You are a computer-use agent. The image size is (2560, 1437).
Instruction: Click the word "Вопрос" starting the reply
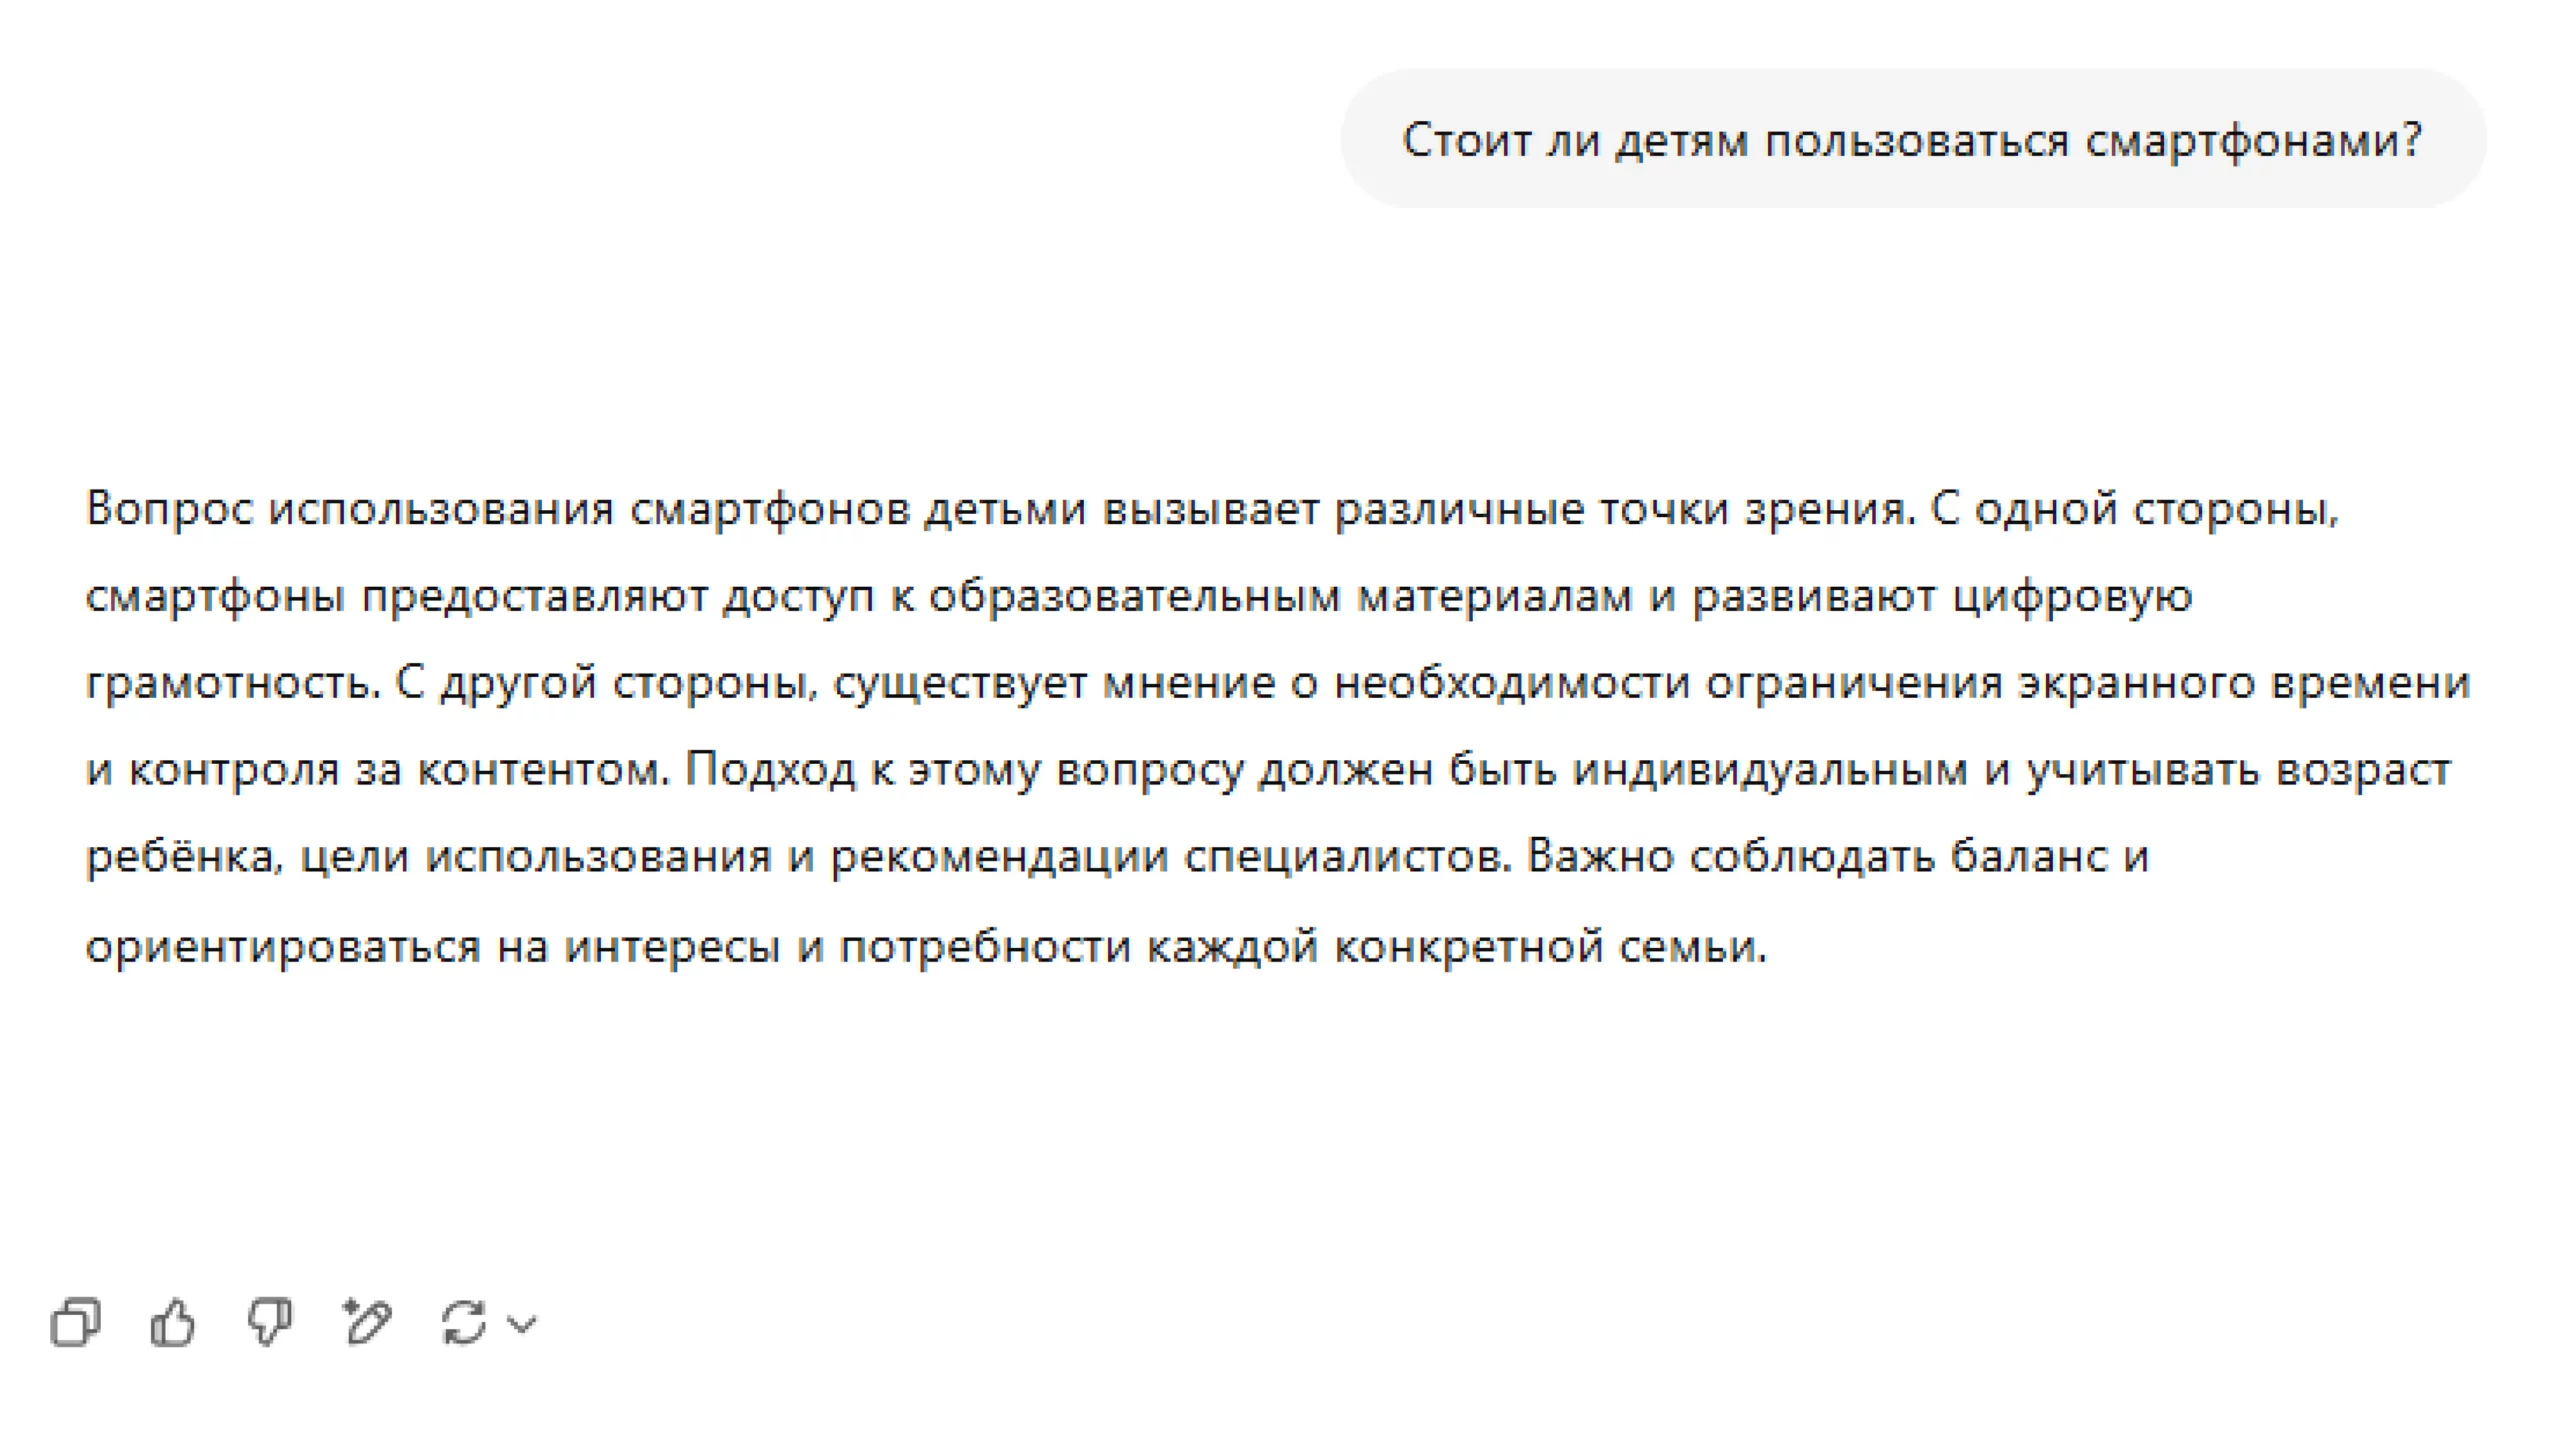[170, 509]
